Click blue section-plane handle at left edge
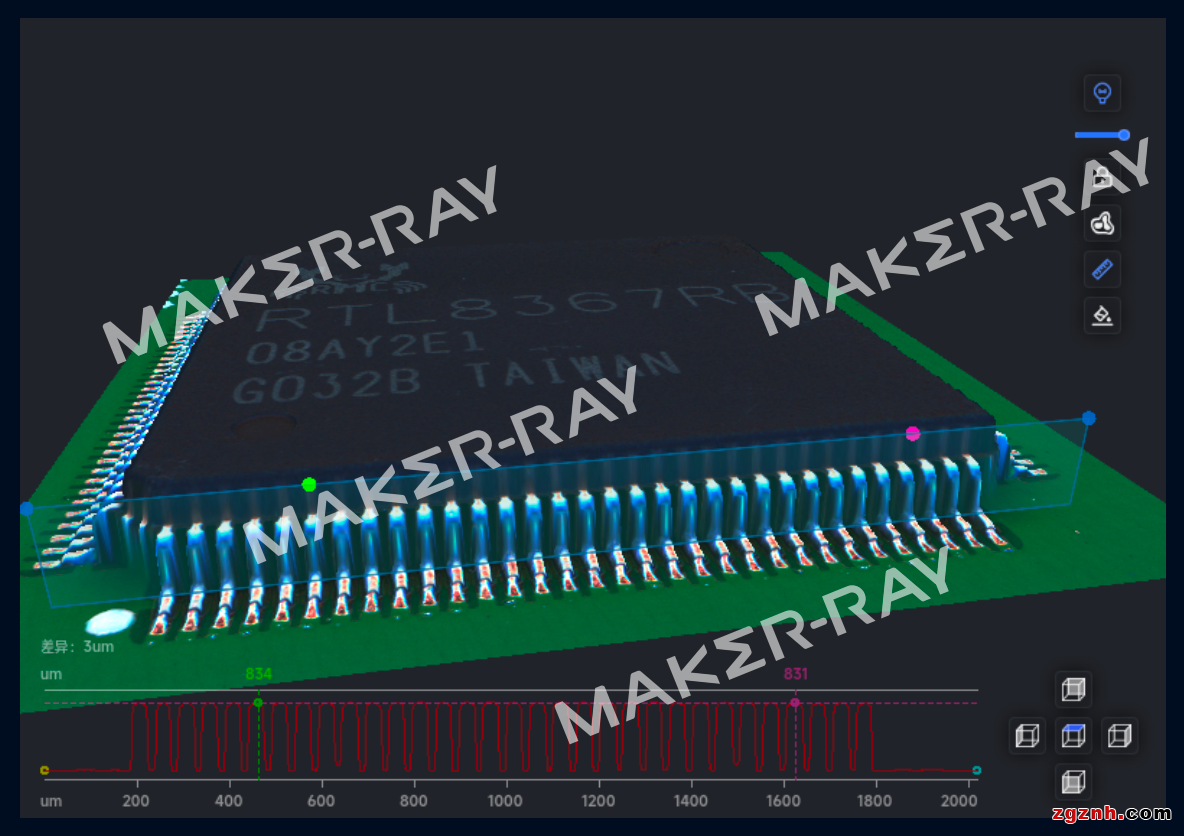This screenshot has height=836, width=1184. (26, 509)
